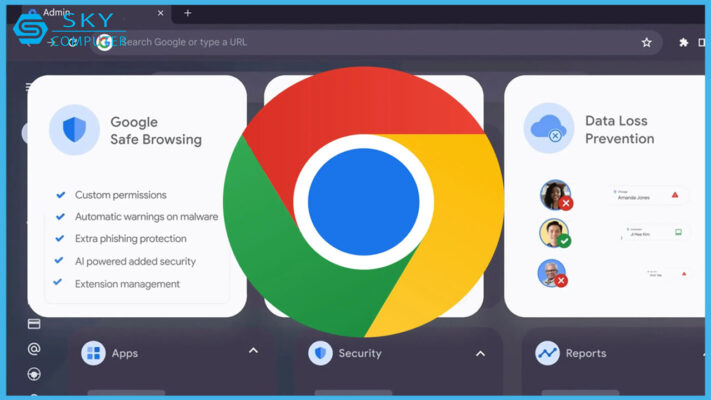Select the Chrome-style sidebar icon below @
Image resolution: width=711 pixels, height=400 pixels.
point(34,374)
